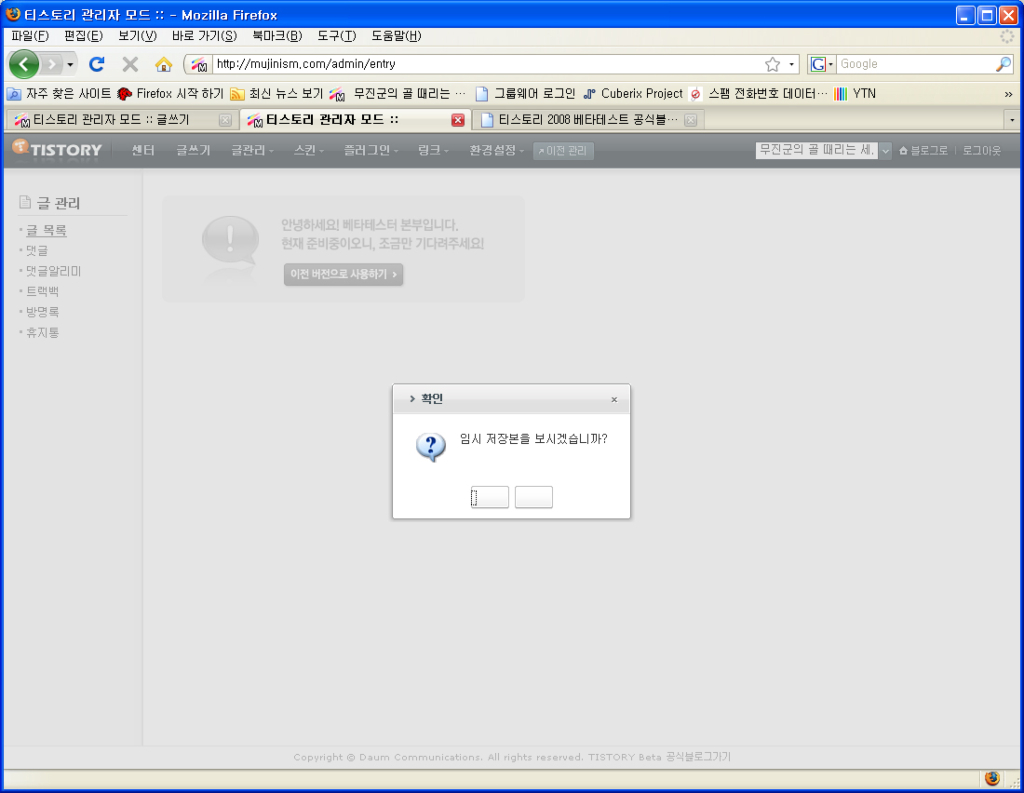The height and width of the screenshot is (793, 1024).
Task: Click the URL address field
Action: pyautogui.click(x=487, y=64)
